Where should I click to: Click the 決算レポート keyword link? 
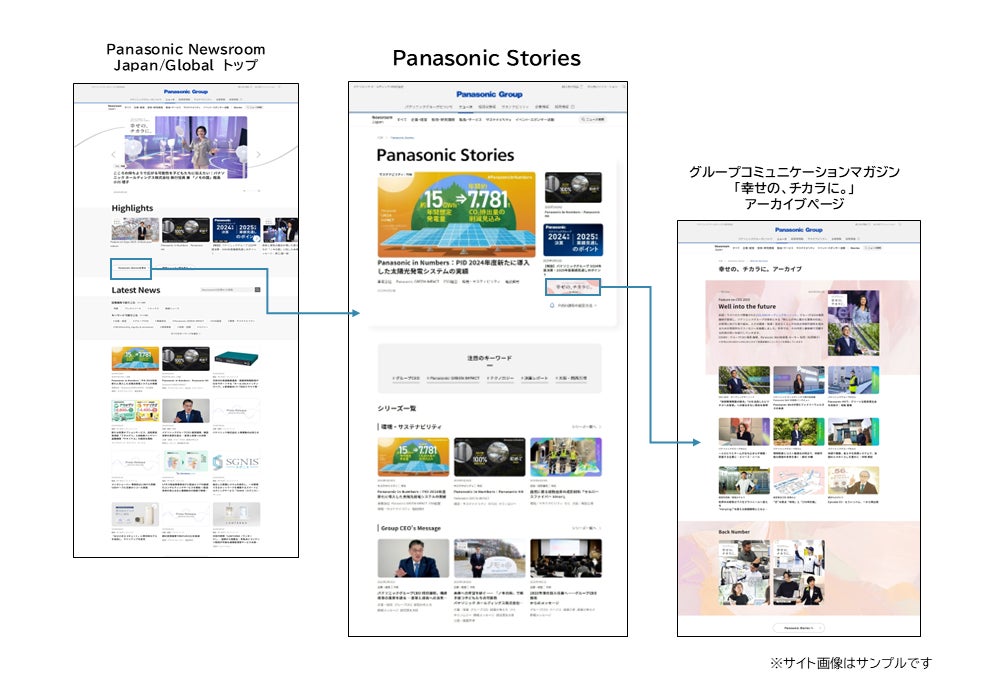(534, 378)
